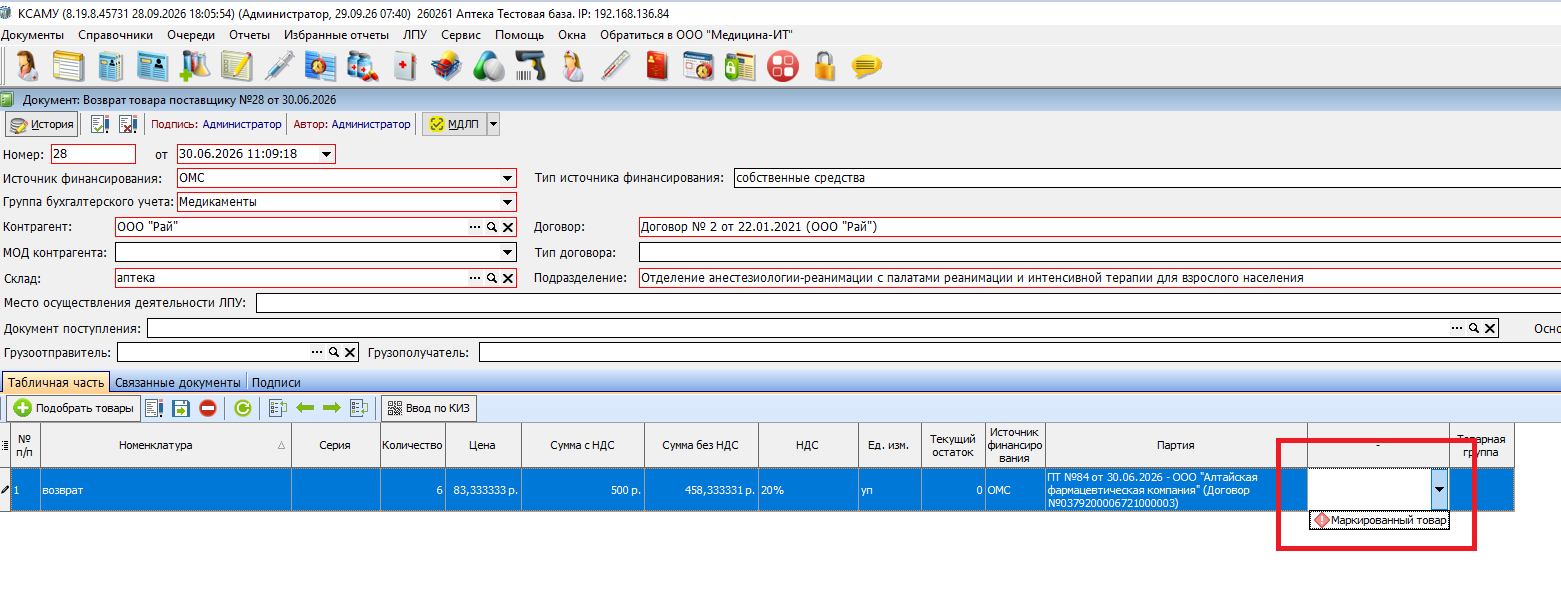This screenshot has width=1561, height=601.
Task: Search in the Контрагент field via magnifier
Action: click(492, 227)
